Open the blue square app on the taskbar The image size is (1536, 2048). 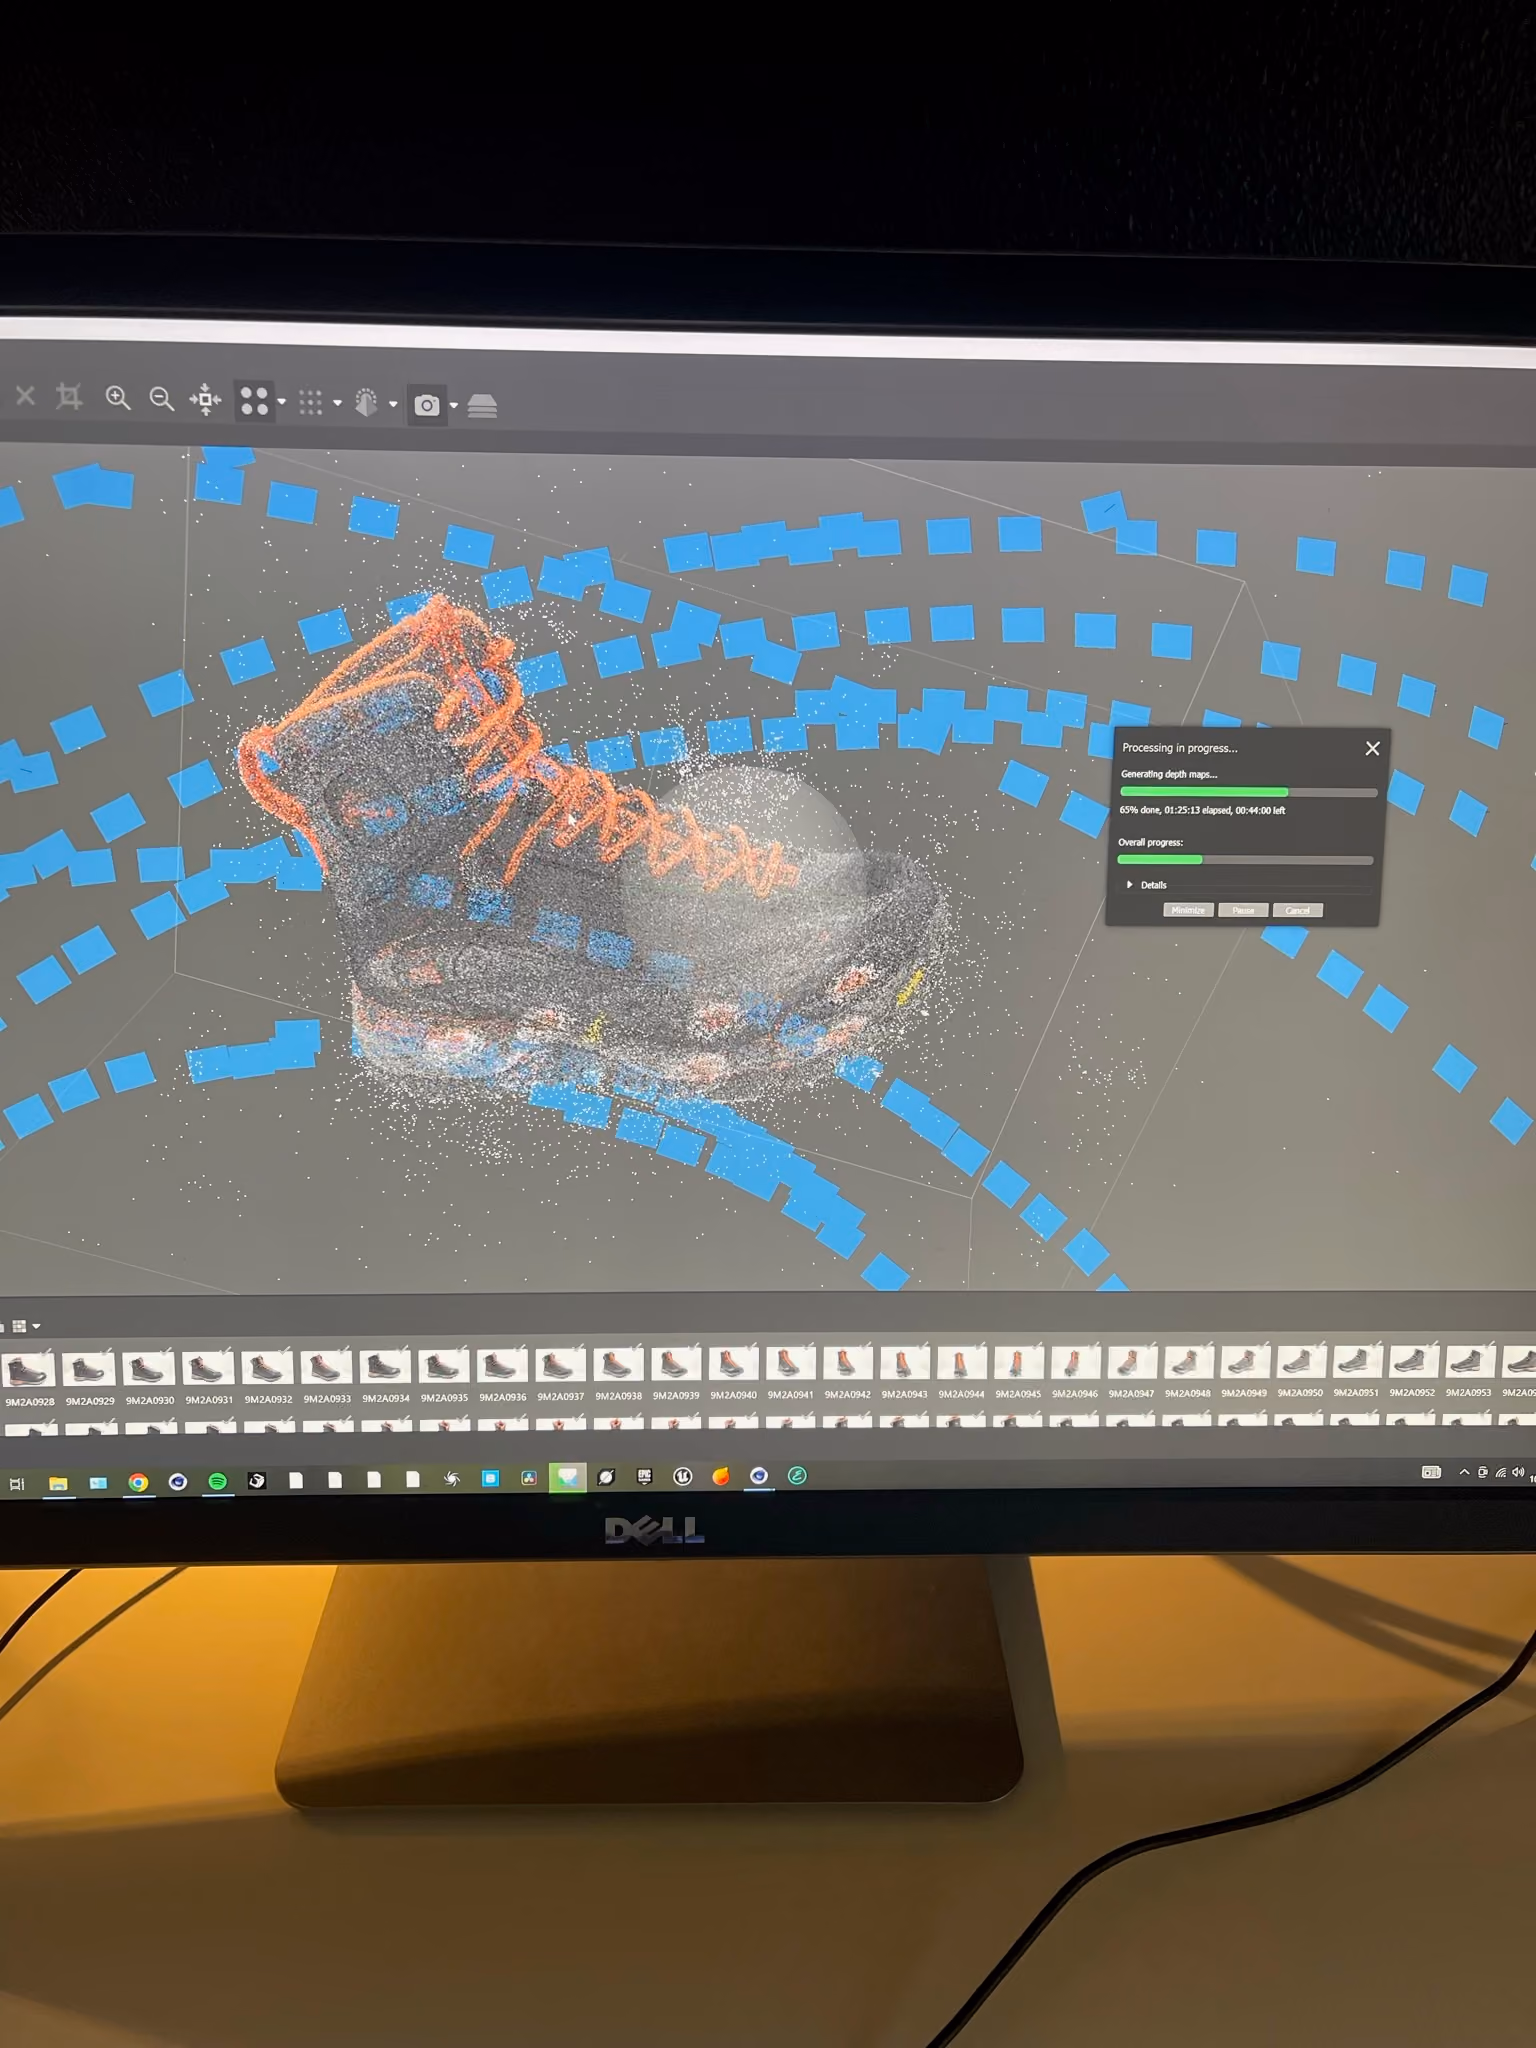490,1478
